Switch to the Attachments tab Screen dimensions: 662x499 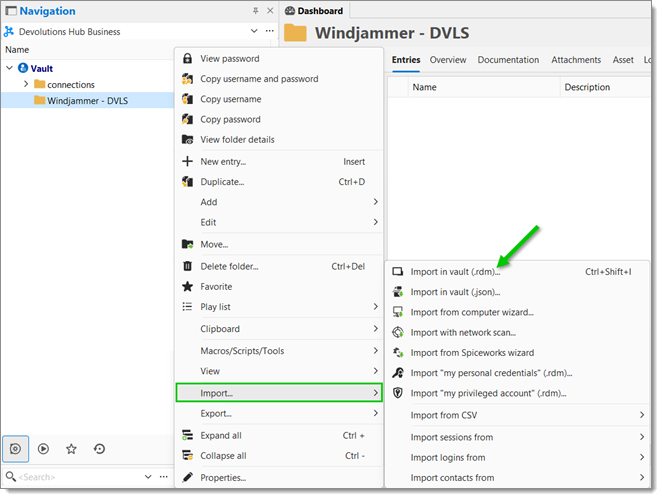(576, 60)
